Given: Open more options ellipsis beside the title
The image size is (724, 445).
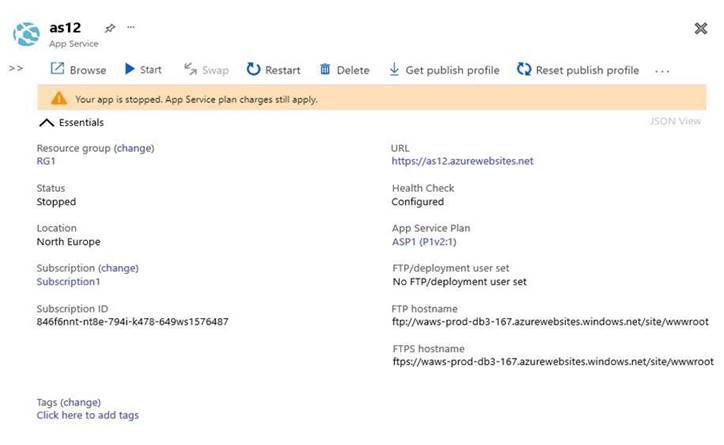Looking at the screenshot, I should pyautogui.click(x=131, y=28).
